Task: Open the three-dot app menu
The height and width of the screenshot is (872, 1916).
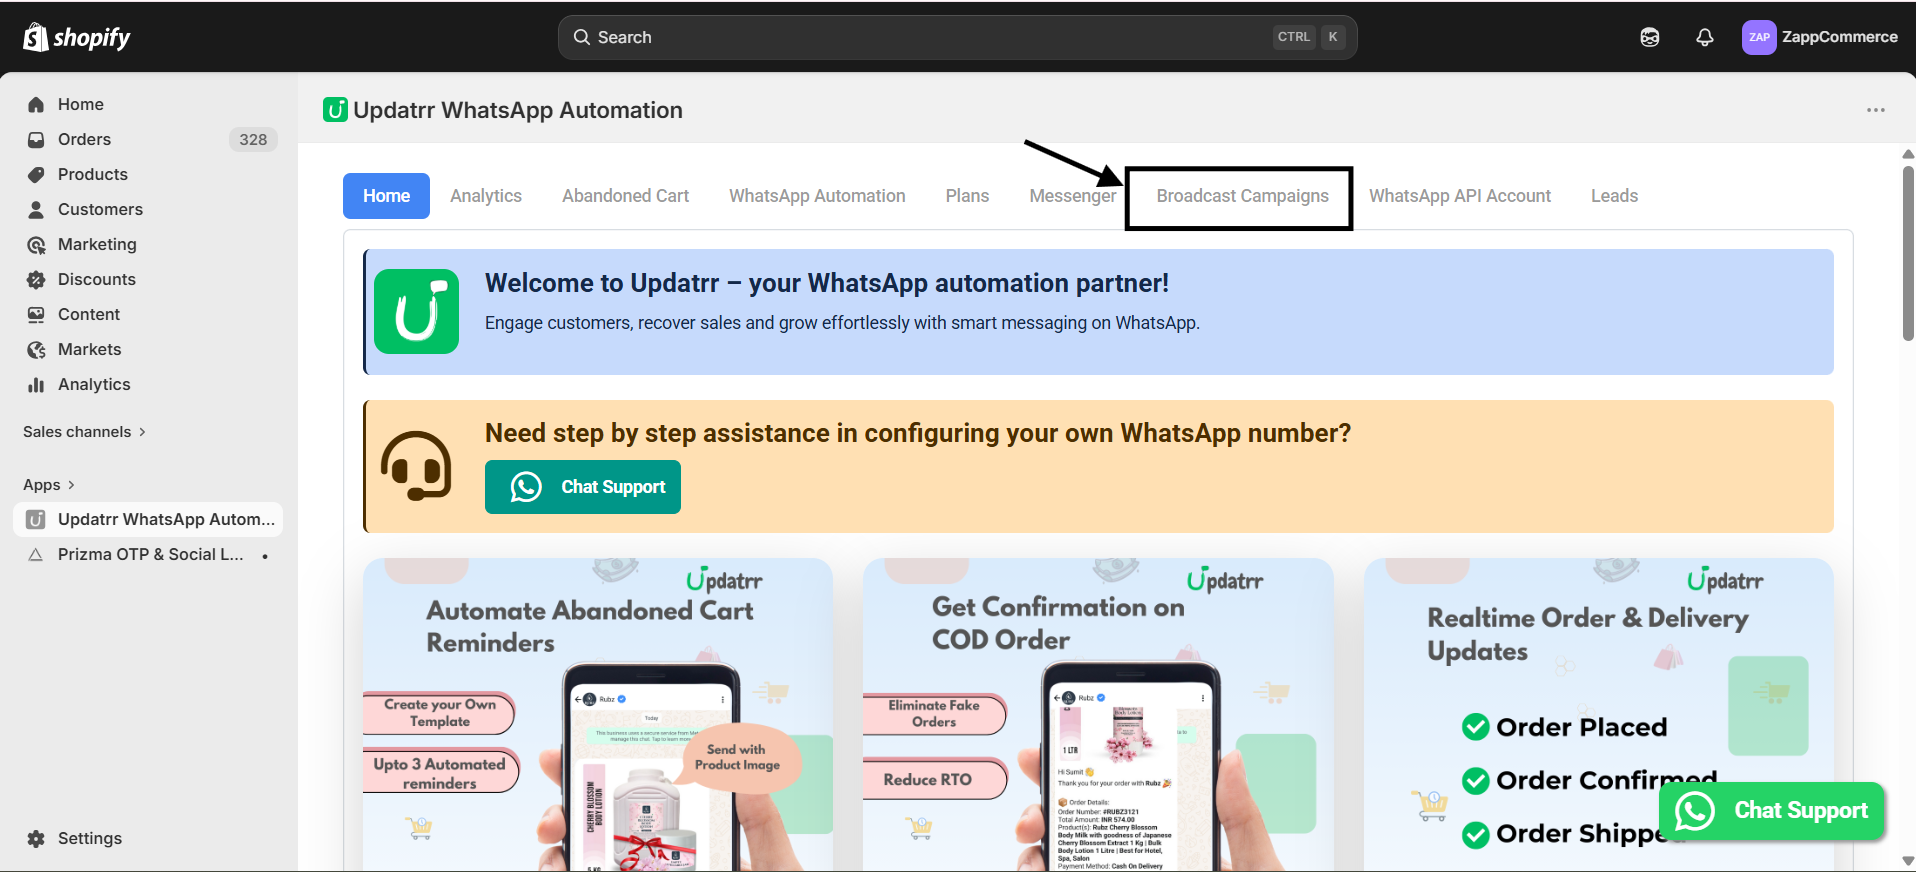Action: click(x=1876, y=110)
